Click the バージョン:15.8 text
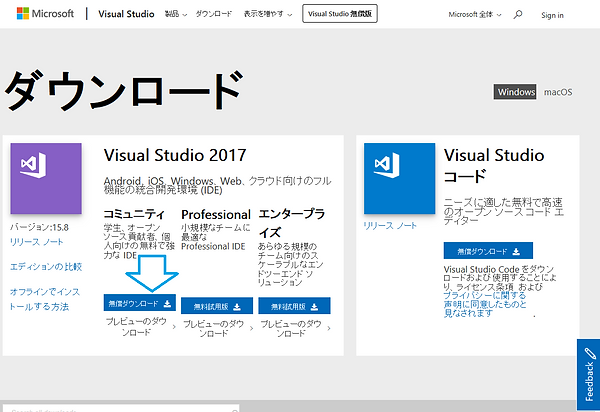The image size is (600, 412). click(39, 228)
